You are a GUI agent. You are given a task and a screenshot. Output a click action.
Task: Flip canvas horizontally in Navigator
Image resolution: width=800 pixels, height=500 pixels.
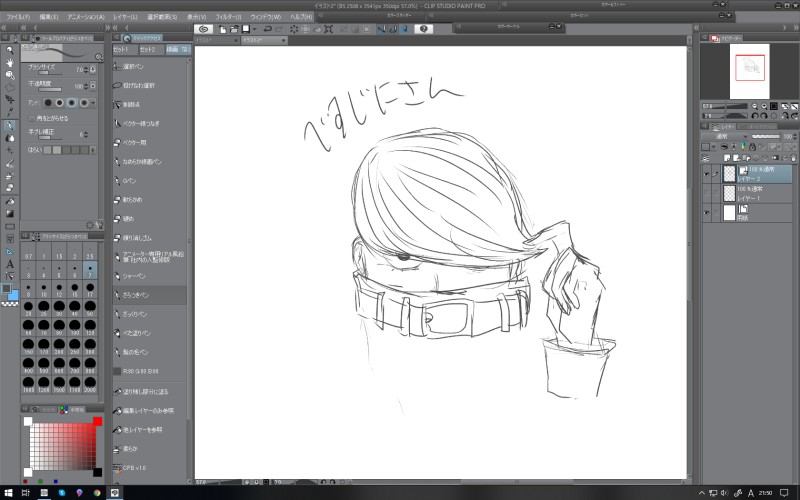785,116
